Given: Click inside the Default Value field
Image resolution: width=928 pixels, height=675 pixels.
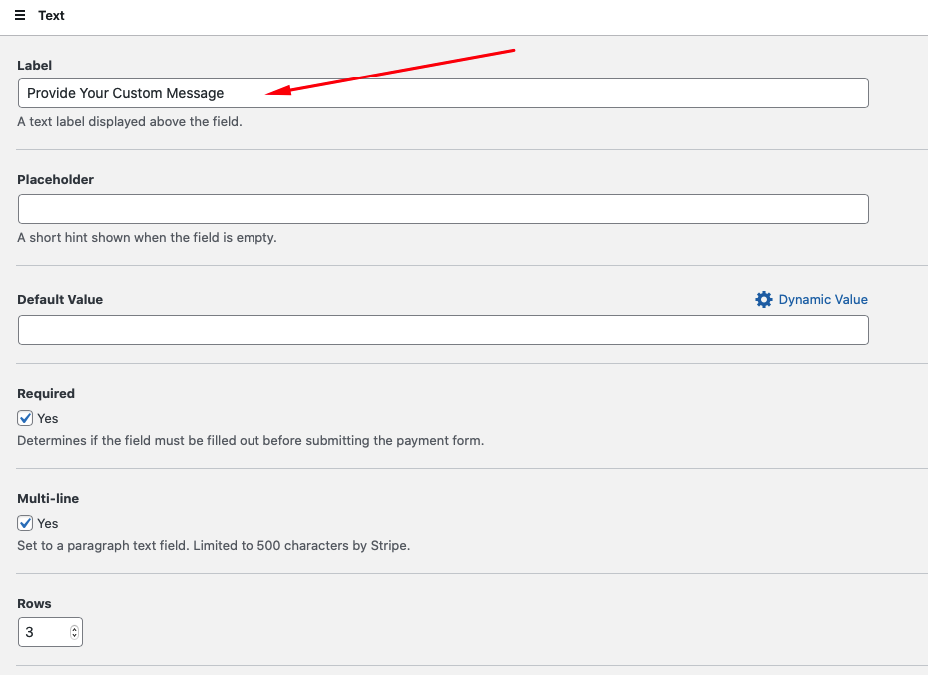Looking at the screenshot, I should (443, 330).
